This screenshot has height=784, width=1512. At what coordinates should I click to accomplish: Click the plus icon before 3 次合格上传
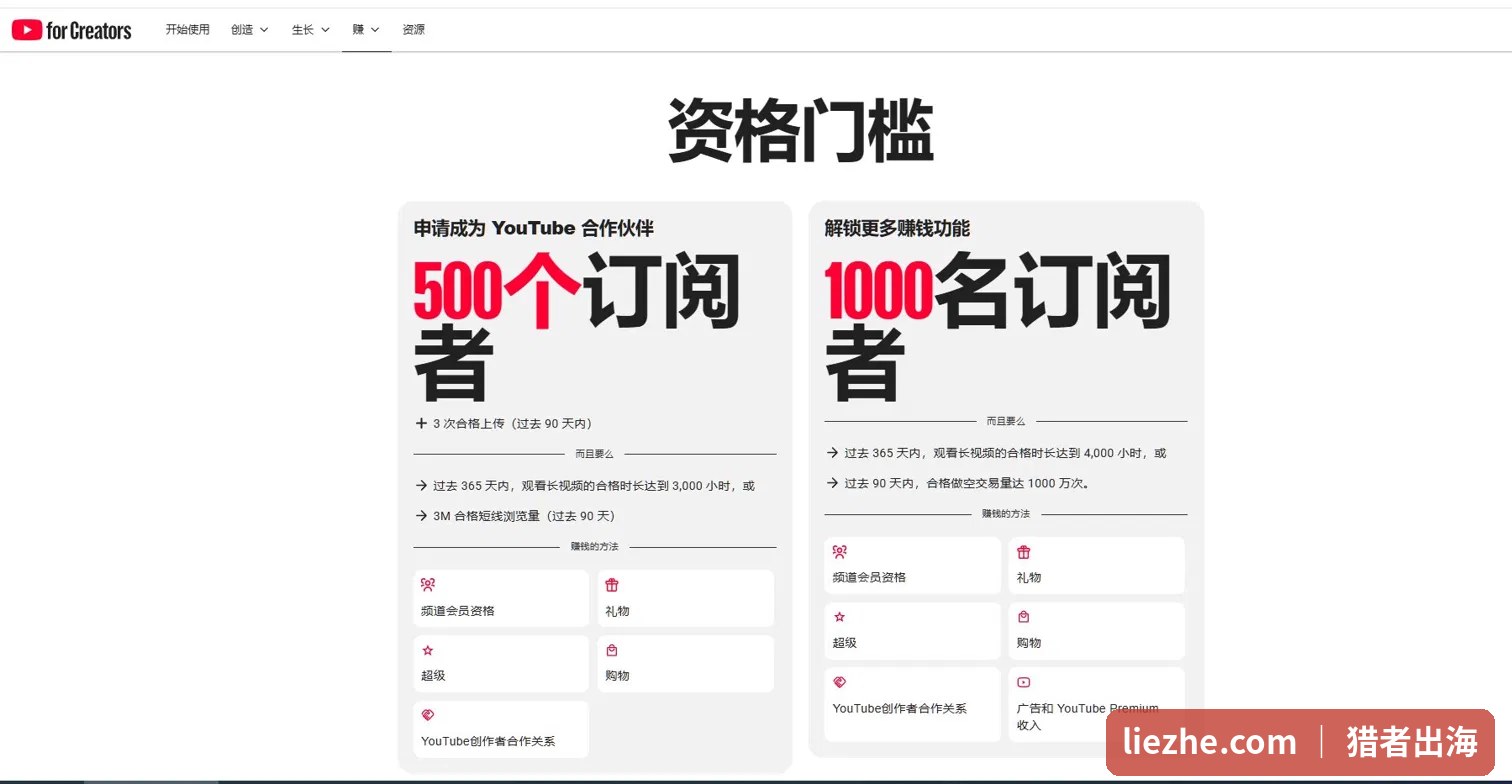click(421, 423)
